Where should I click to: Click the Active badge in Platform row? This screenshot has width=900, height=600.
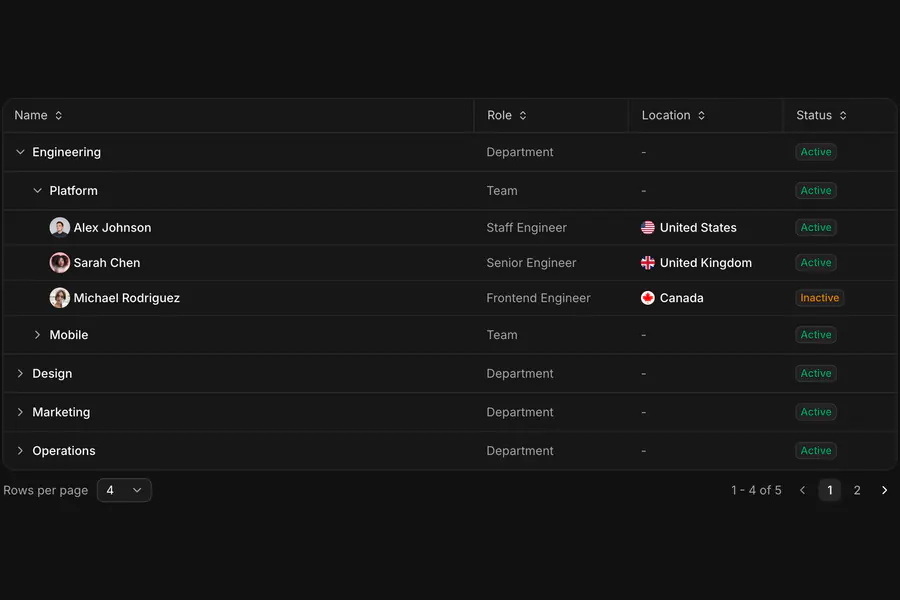pyautogui.click(x=816, y=191)
